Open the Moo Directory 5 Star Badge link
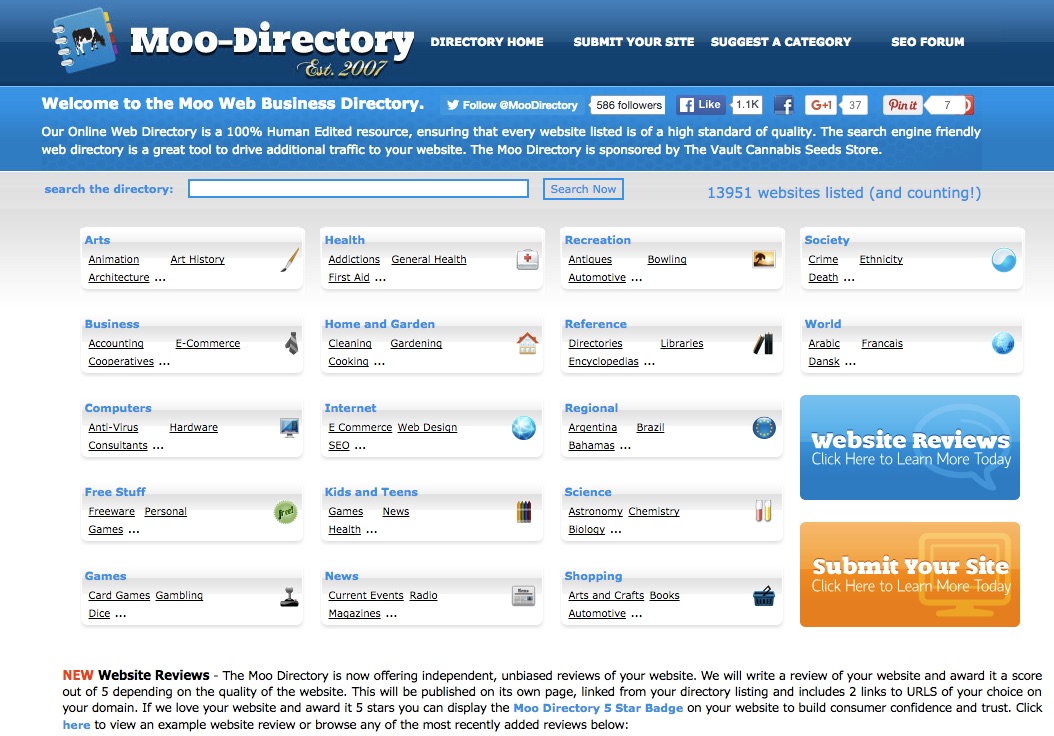This screenshot has height=736, width=1054. (598, 708)
